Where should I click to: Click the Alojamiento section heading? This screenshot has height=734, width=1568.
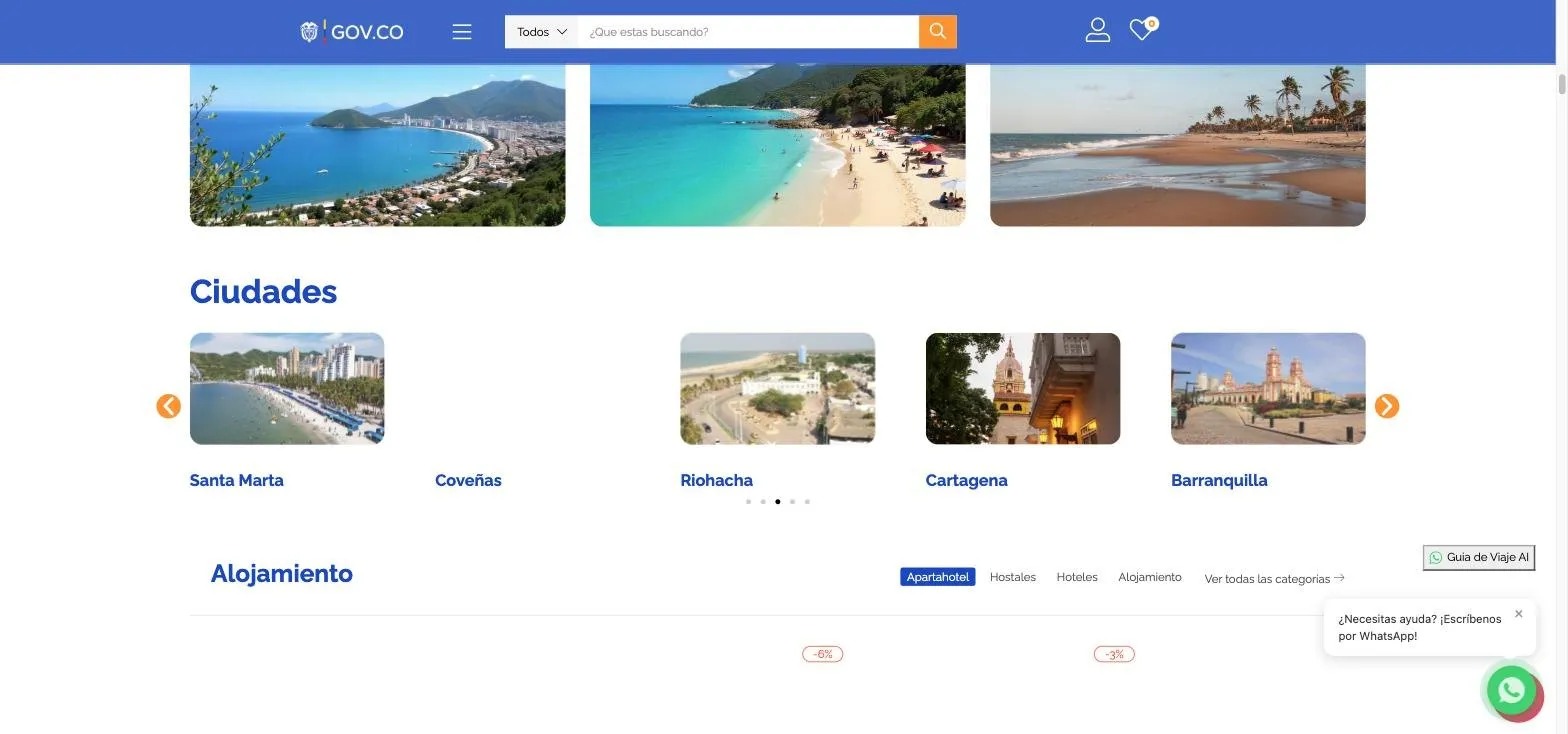pos(281,574)
